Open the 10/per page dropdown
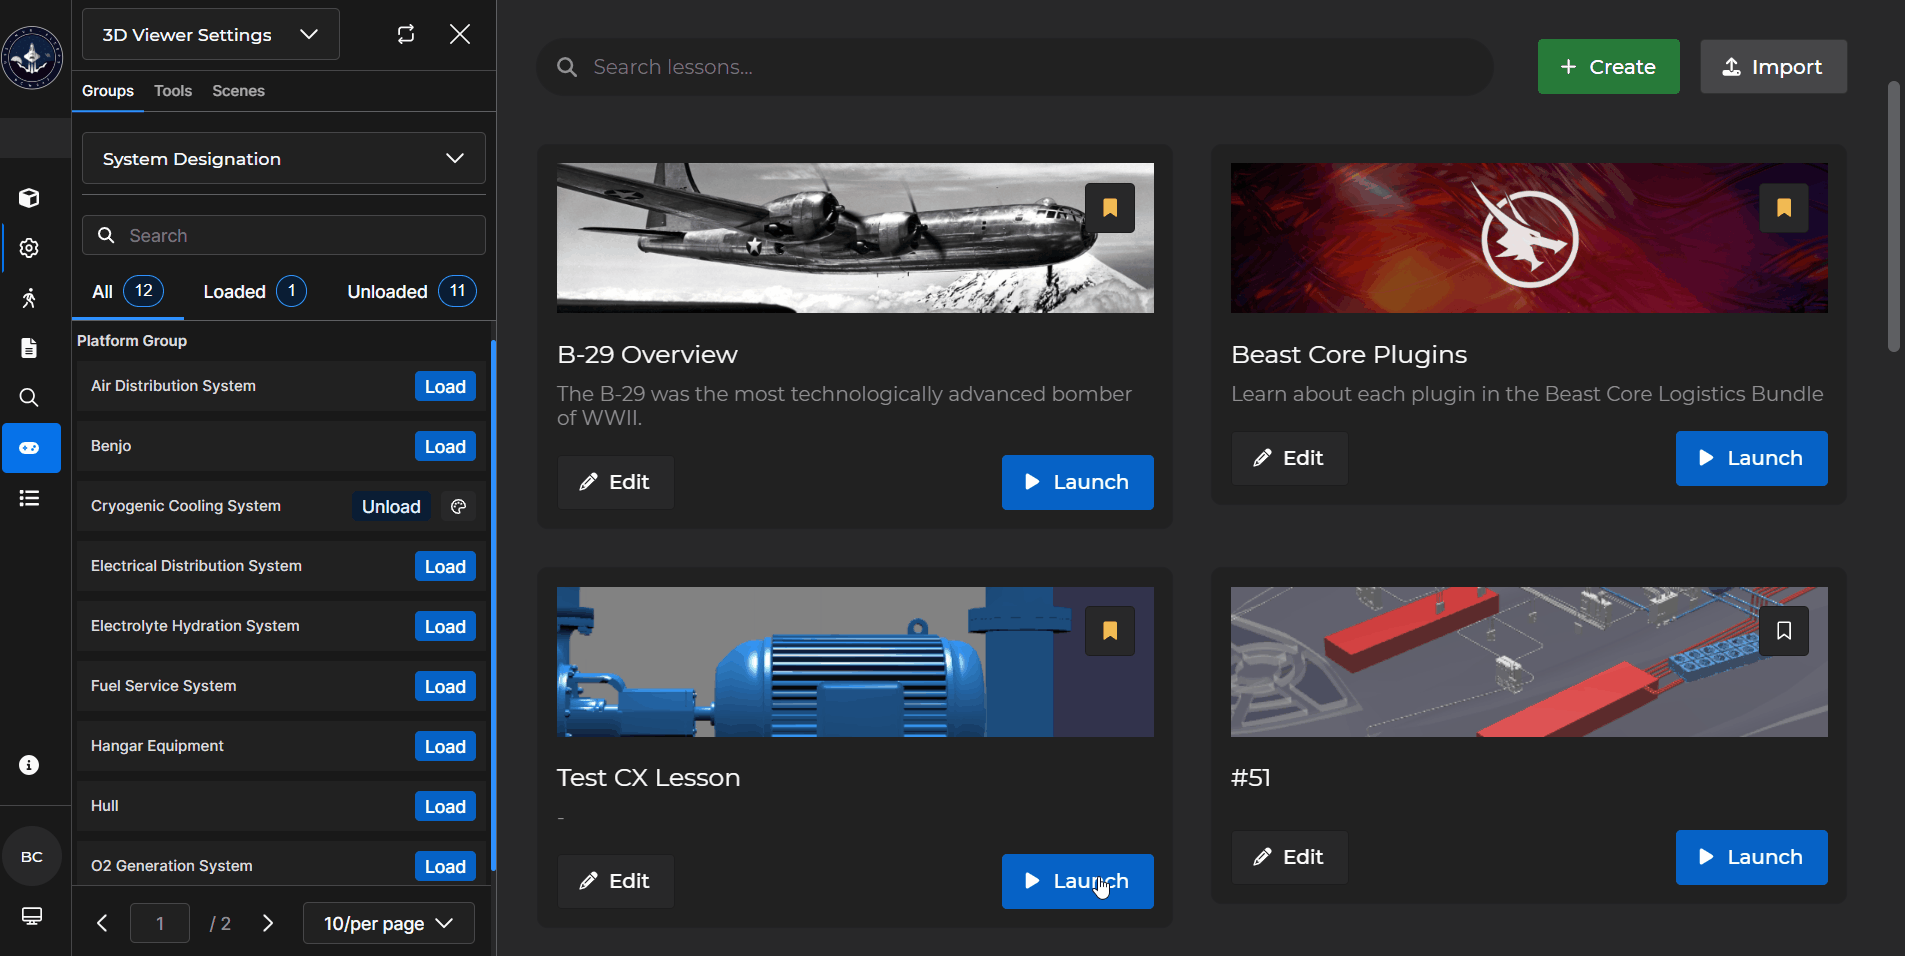This screenshot has height=956, width=1905. 389,923
